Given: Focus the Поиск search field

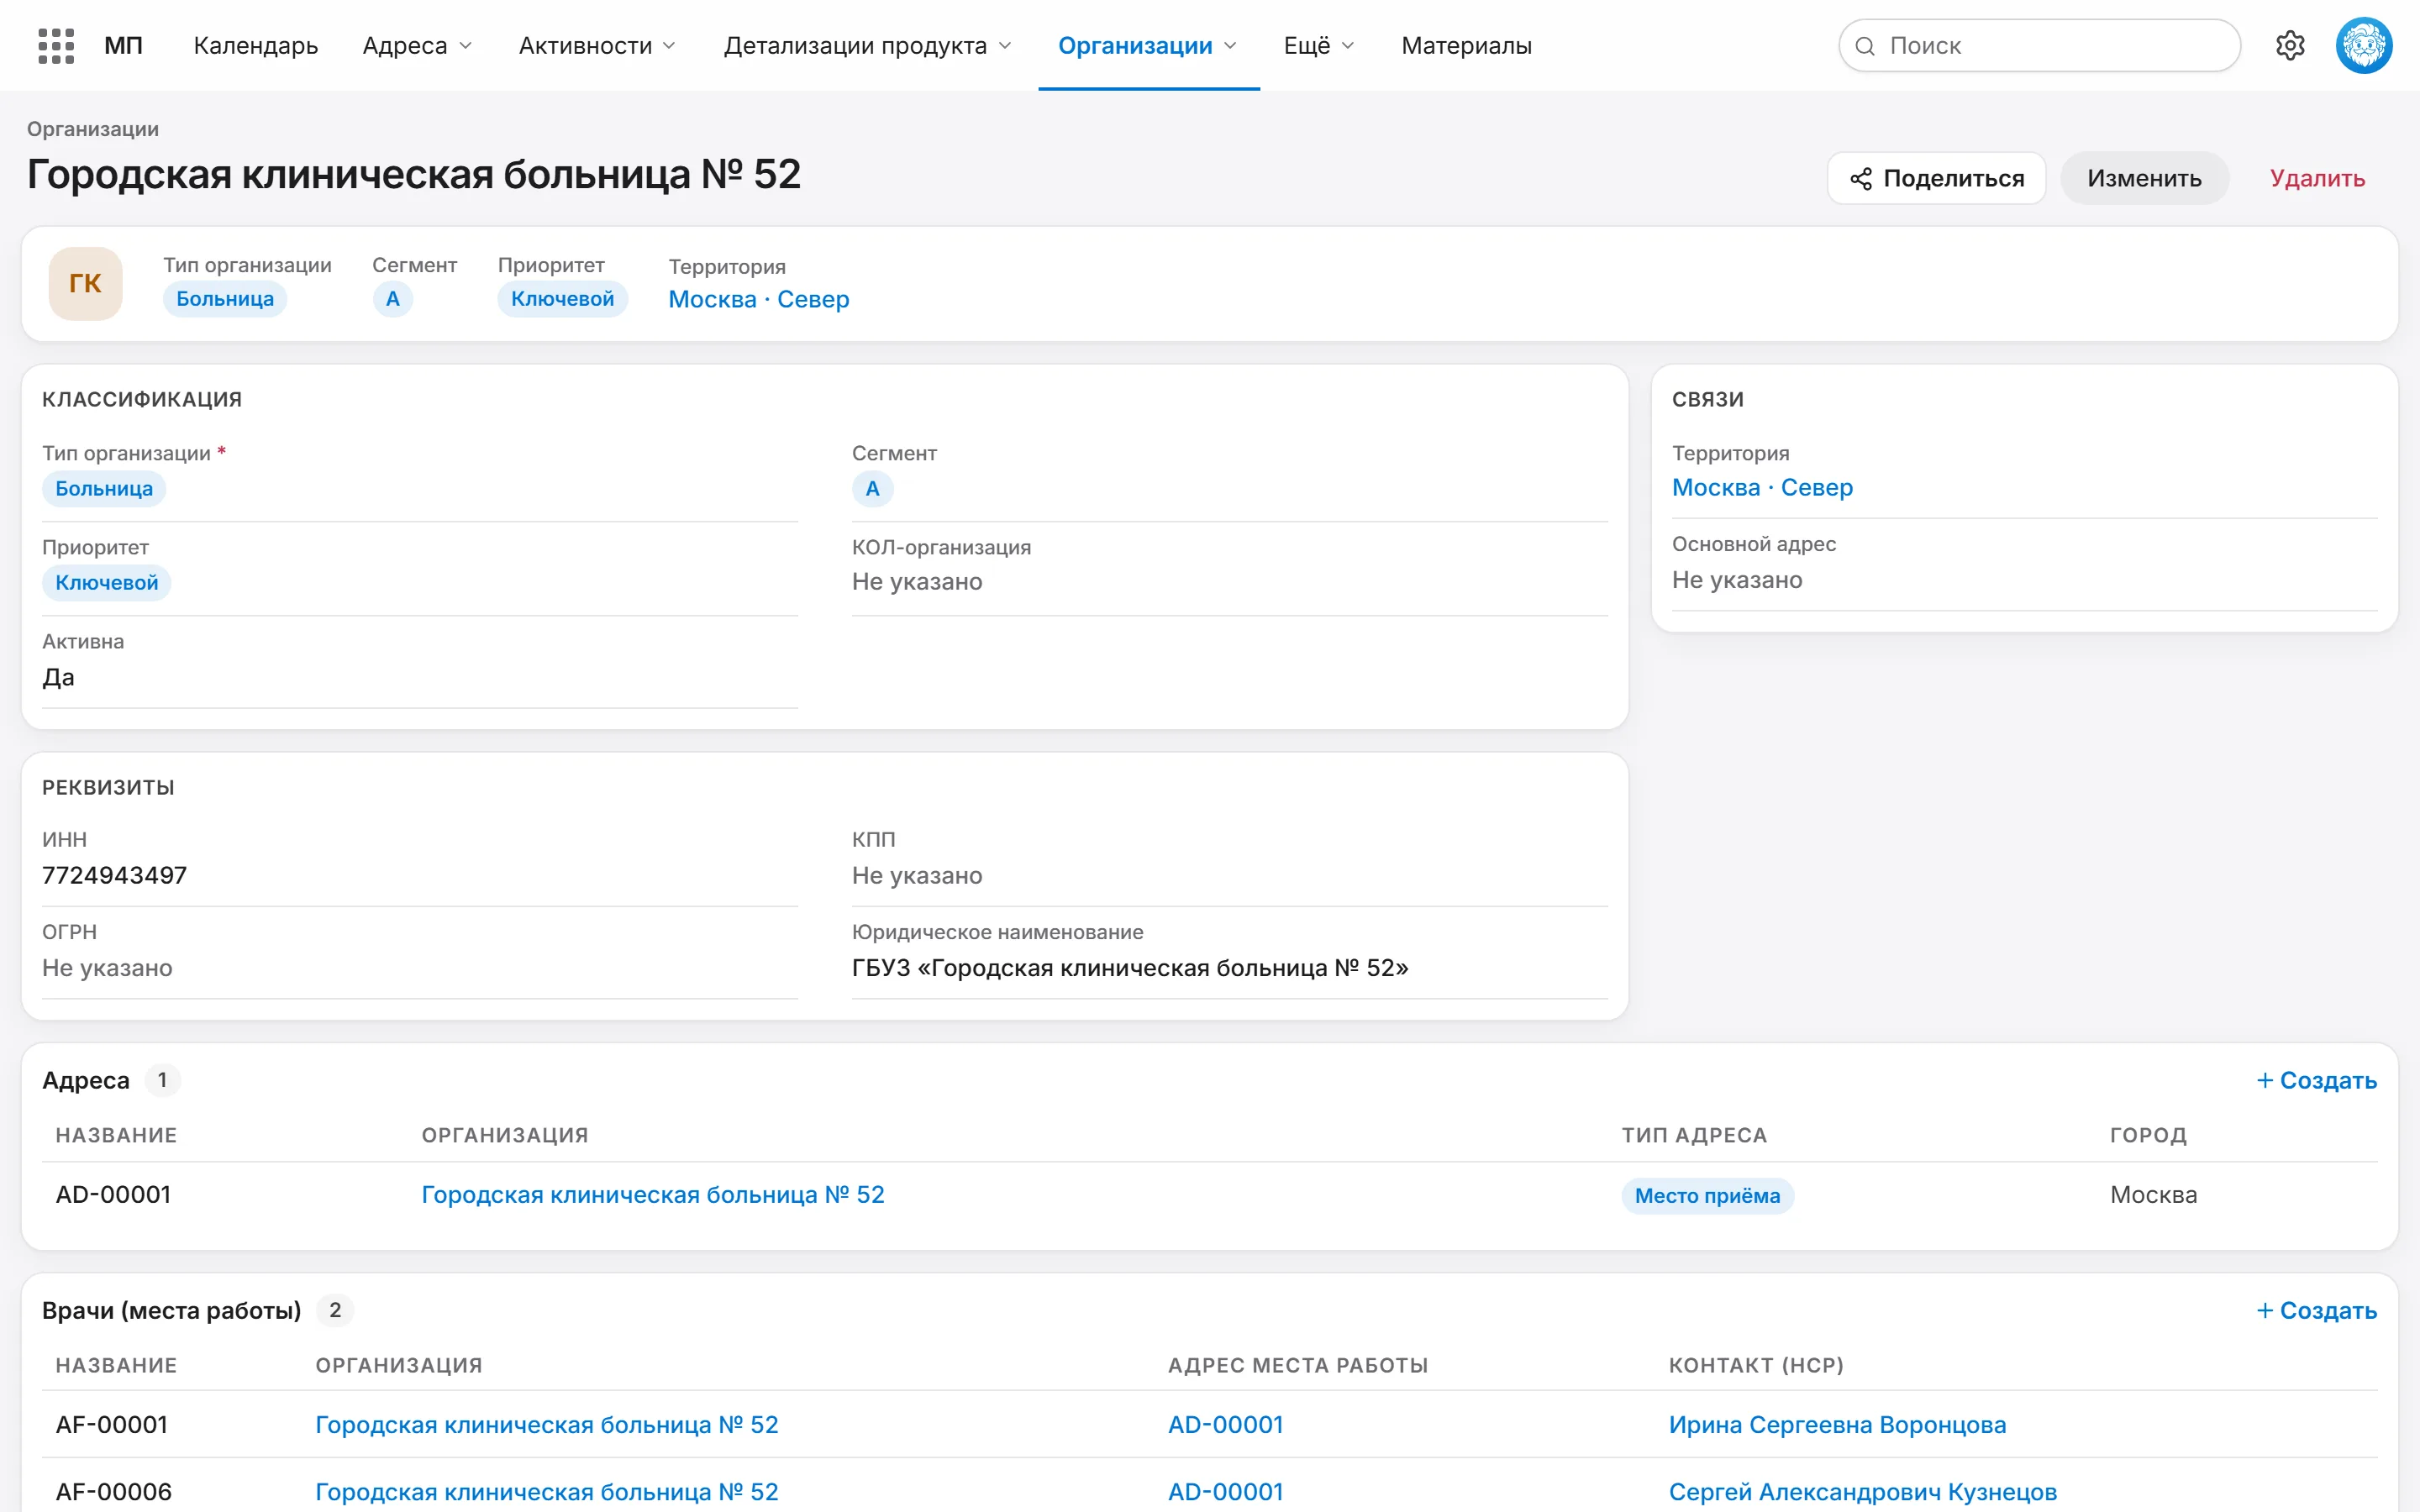Looking at the screenshot, I should pyautogui.click(x=2040, y=46).
